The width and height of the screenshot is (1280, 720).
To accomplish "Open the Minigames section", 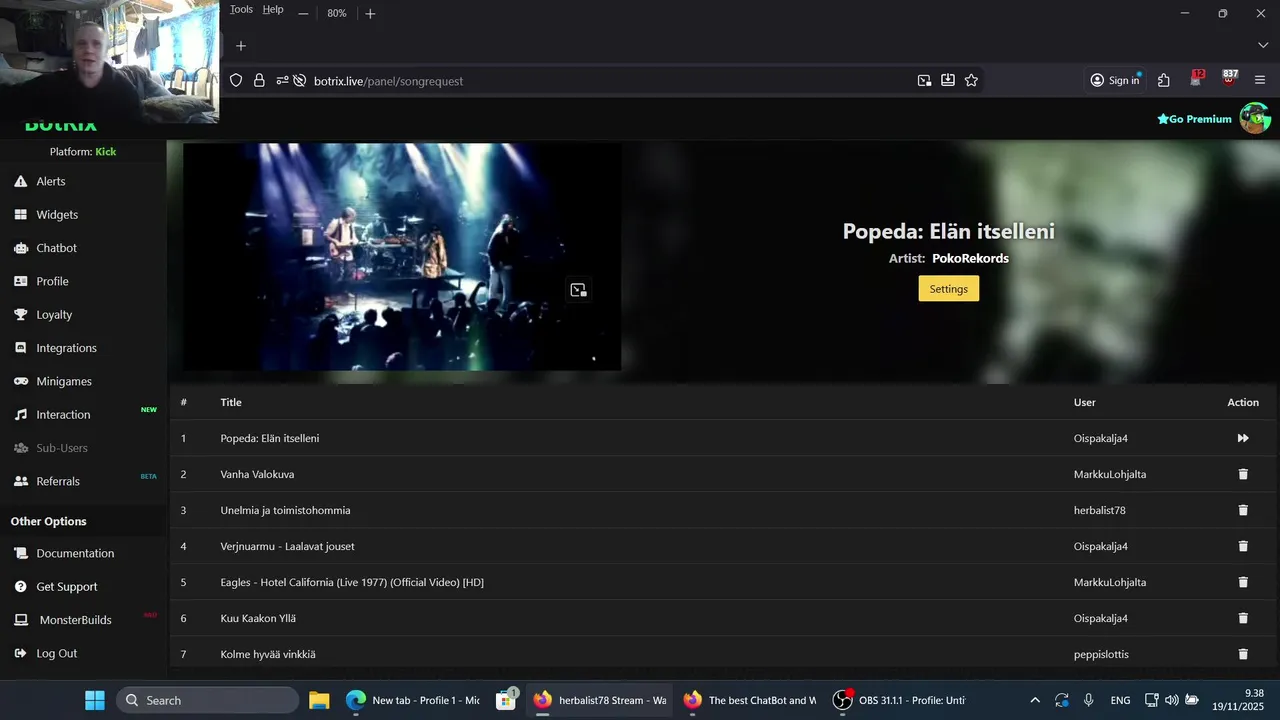I will (64, 381).
